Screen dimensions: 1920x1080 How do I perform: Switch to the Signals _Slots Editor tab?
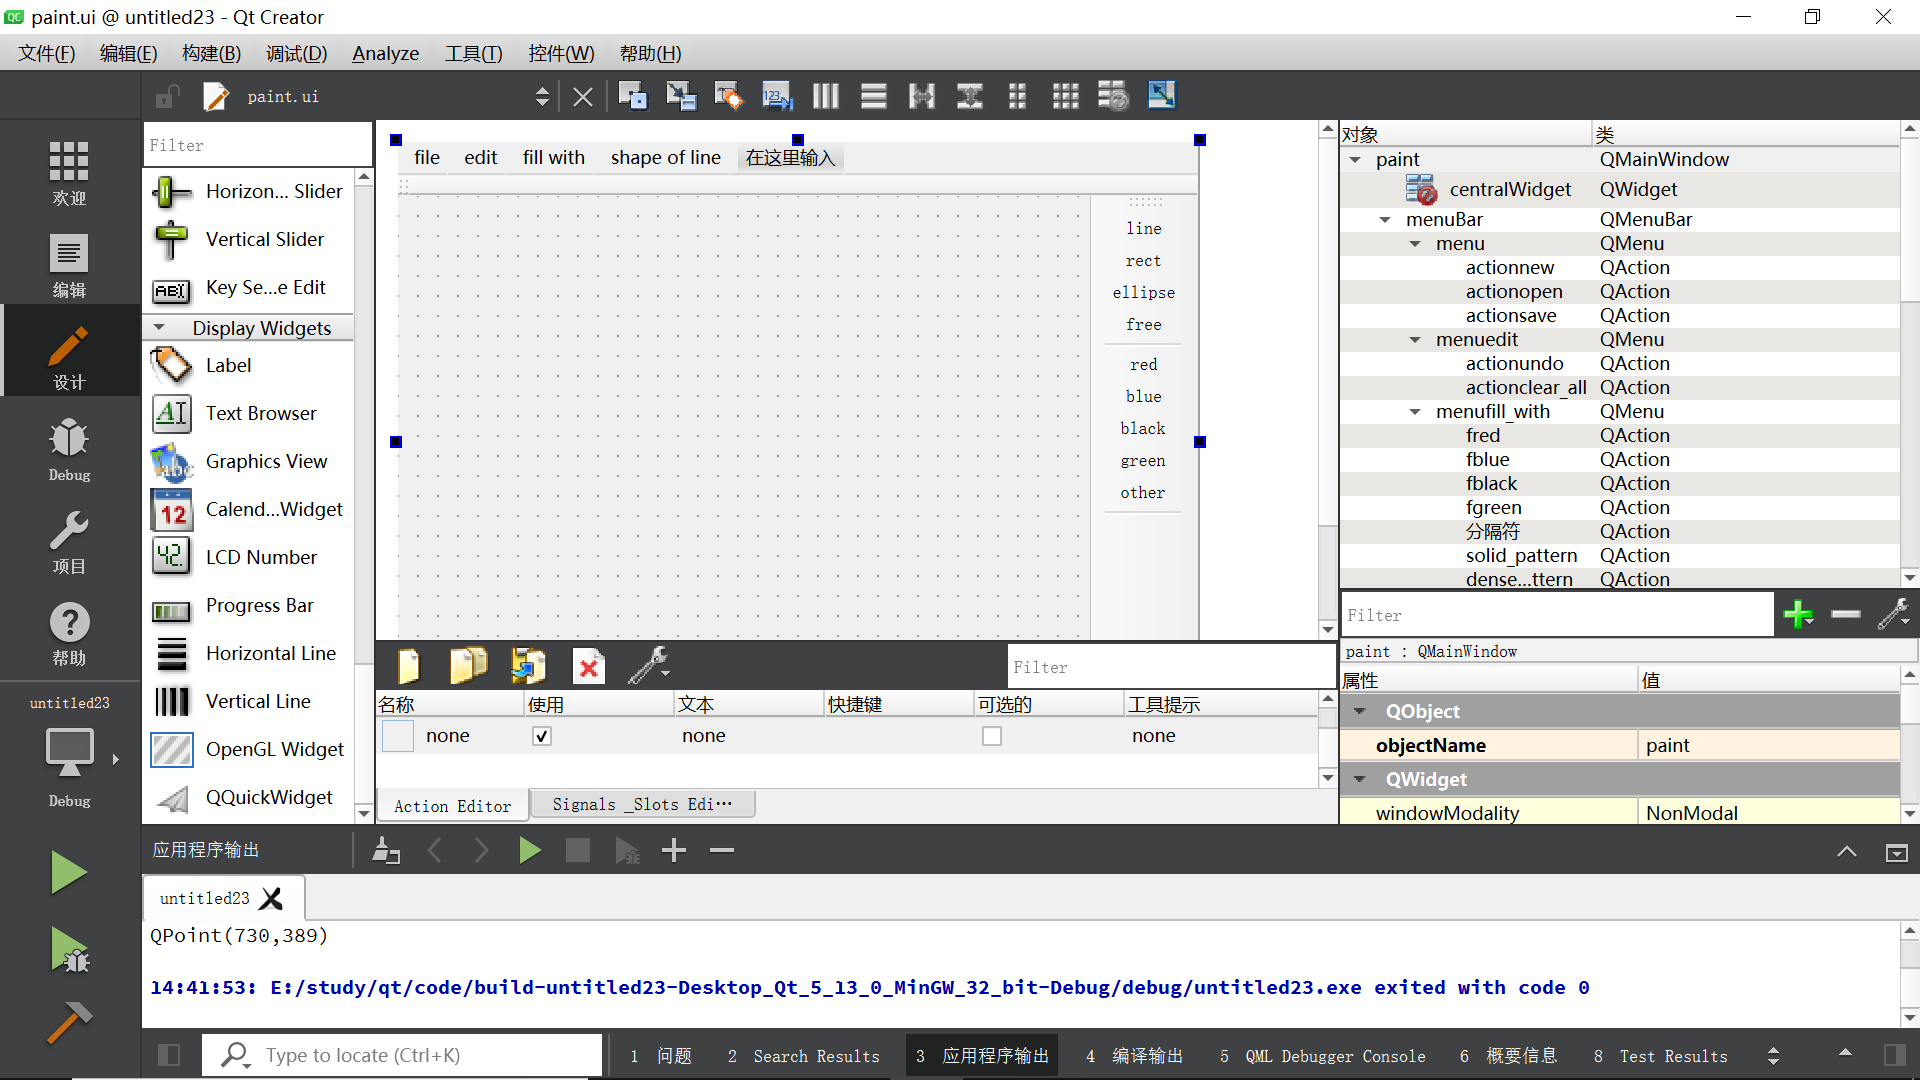click(643, 803)
